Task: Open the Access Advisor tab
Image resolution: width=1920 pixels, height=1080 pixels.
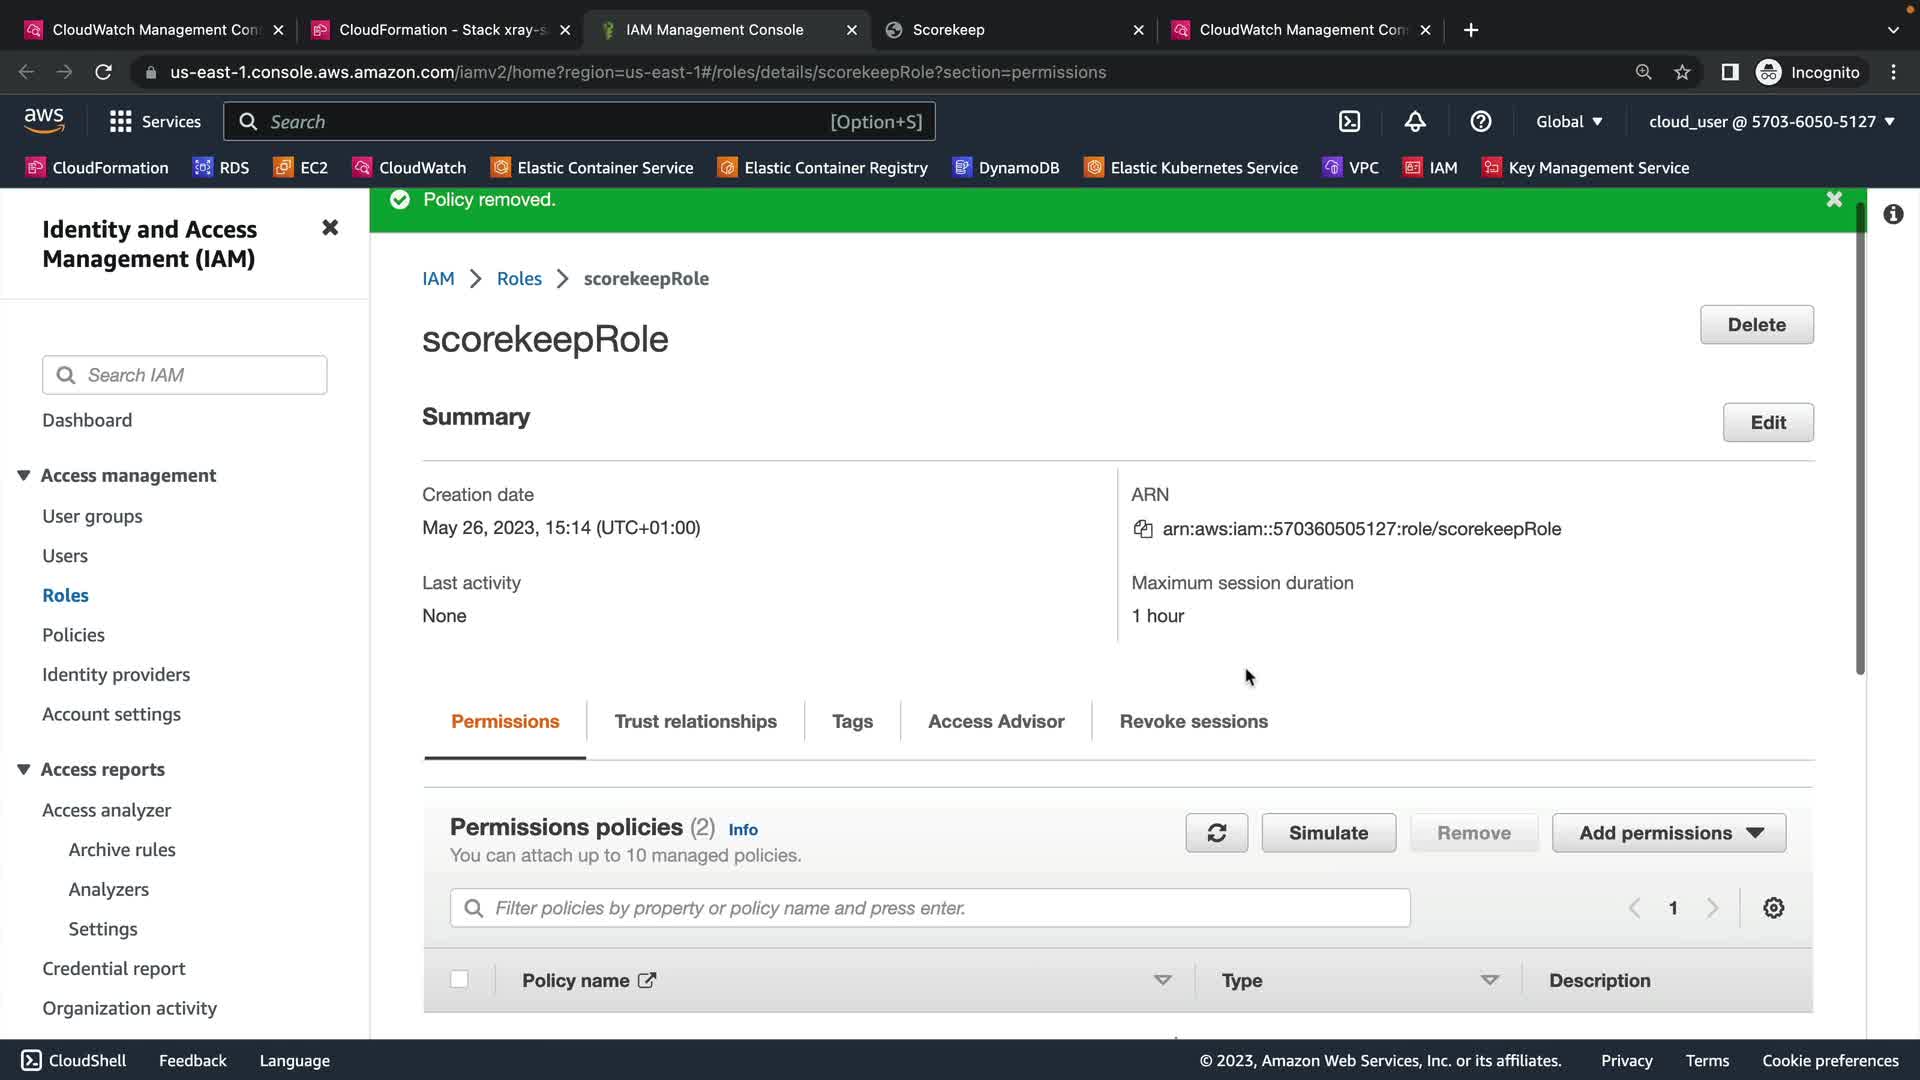Action: tap(995, 722)
